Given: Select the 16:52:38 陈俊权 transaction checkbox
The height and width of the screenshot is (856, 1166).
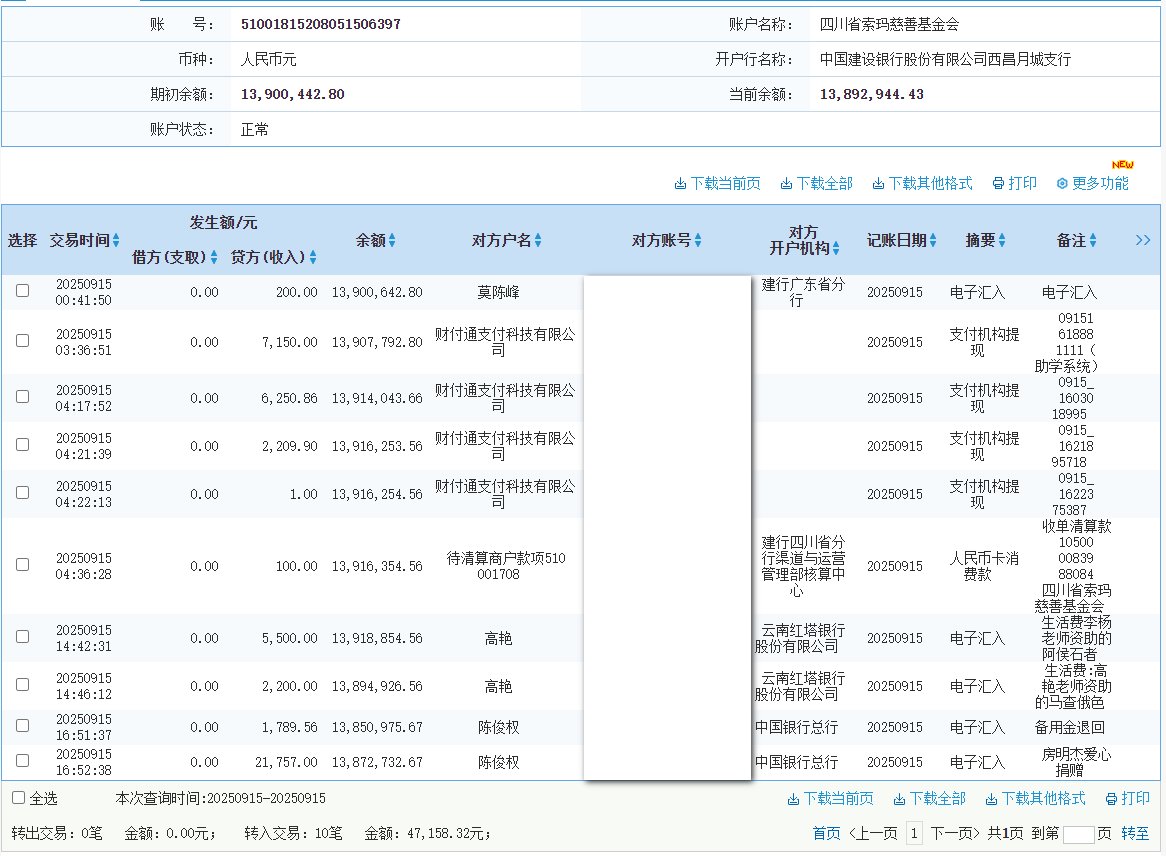Looking at the screenshot, I should coord(22,761).
